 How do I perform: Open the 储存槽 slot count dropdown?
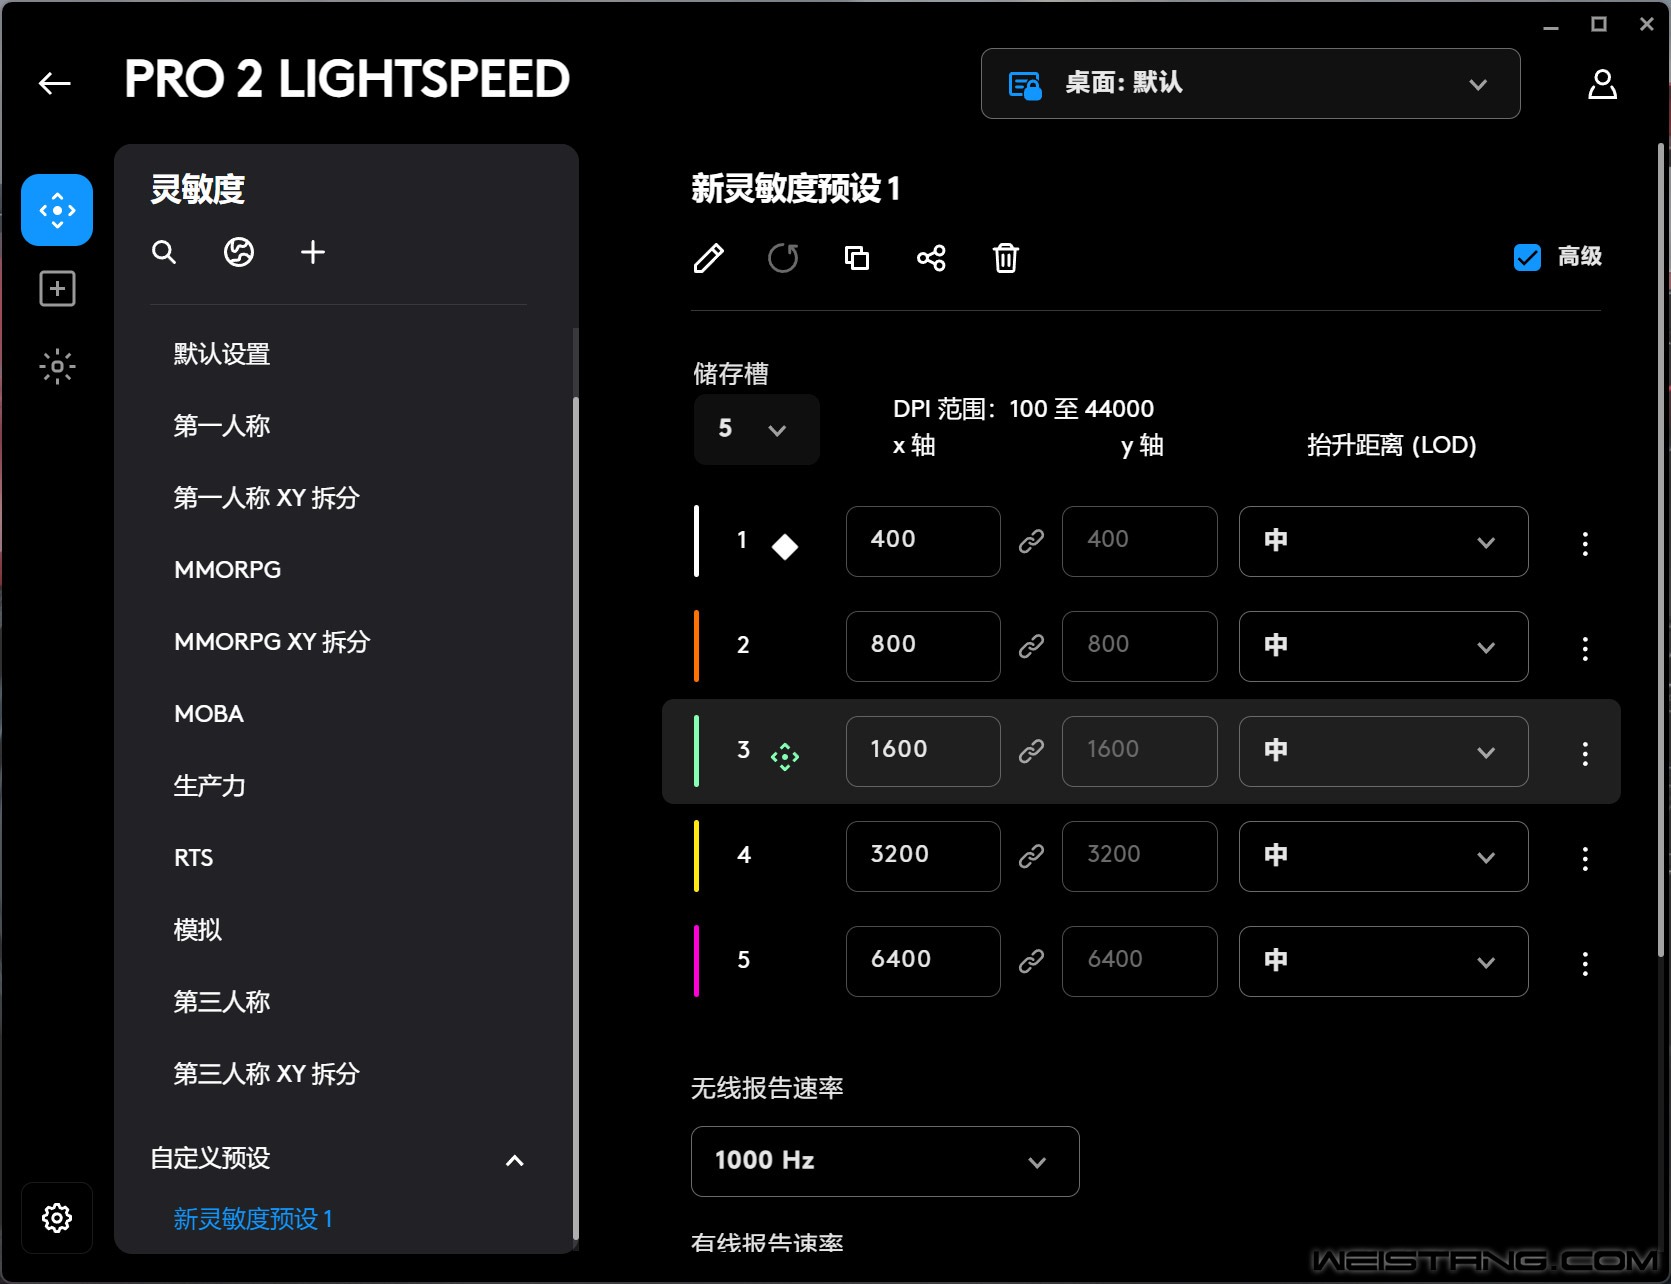click(756, 429)
